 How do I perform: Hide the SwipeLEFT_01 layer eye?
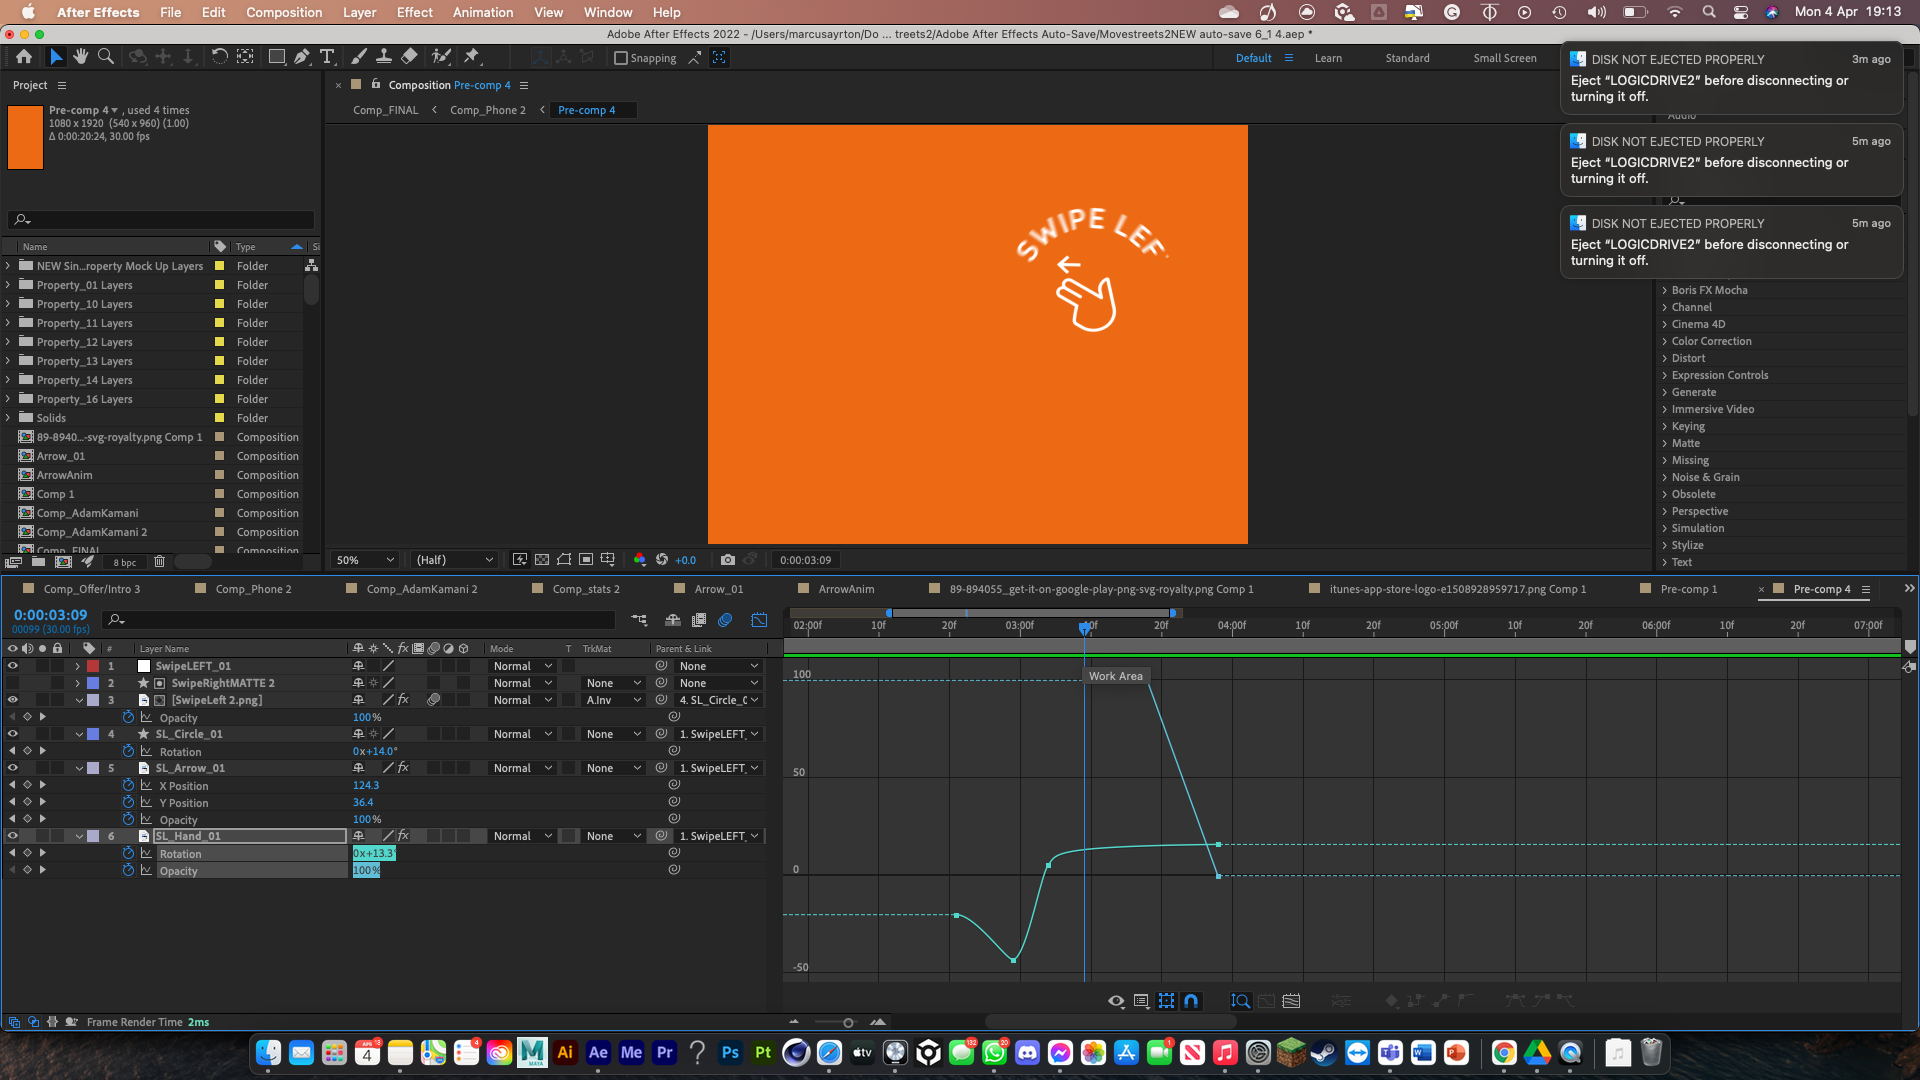tap(13, 666)
